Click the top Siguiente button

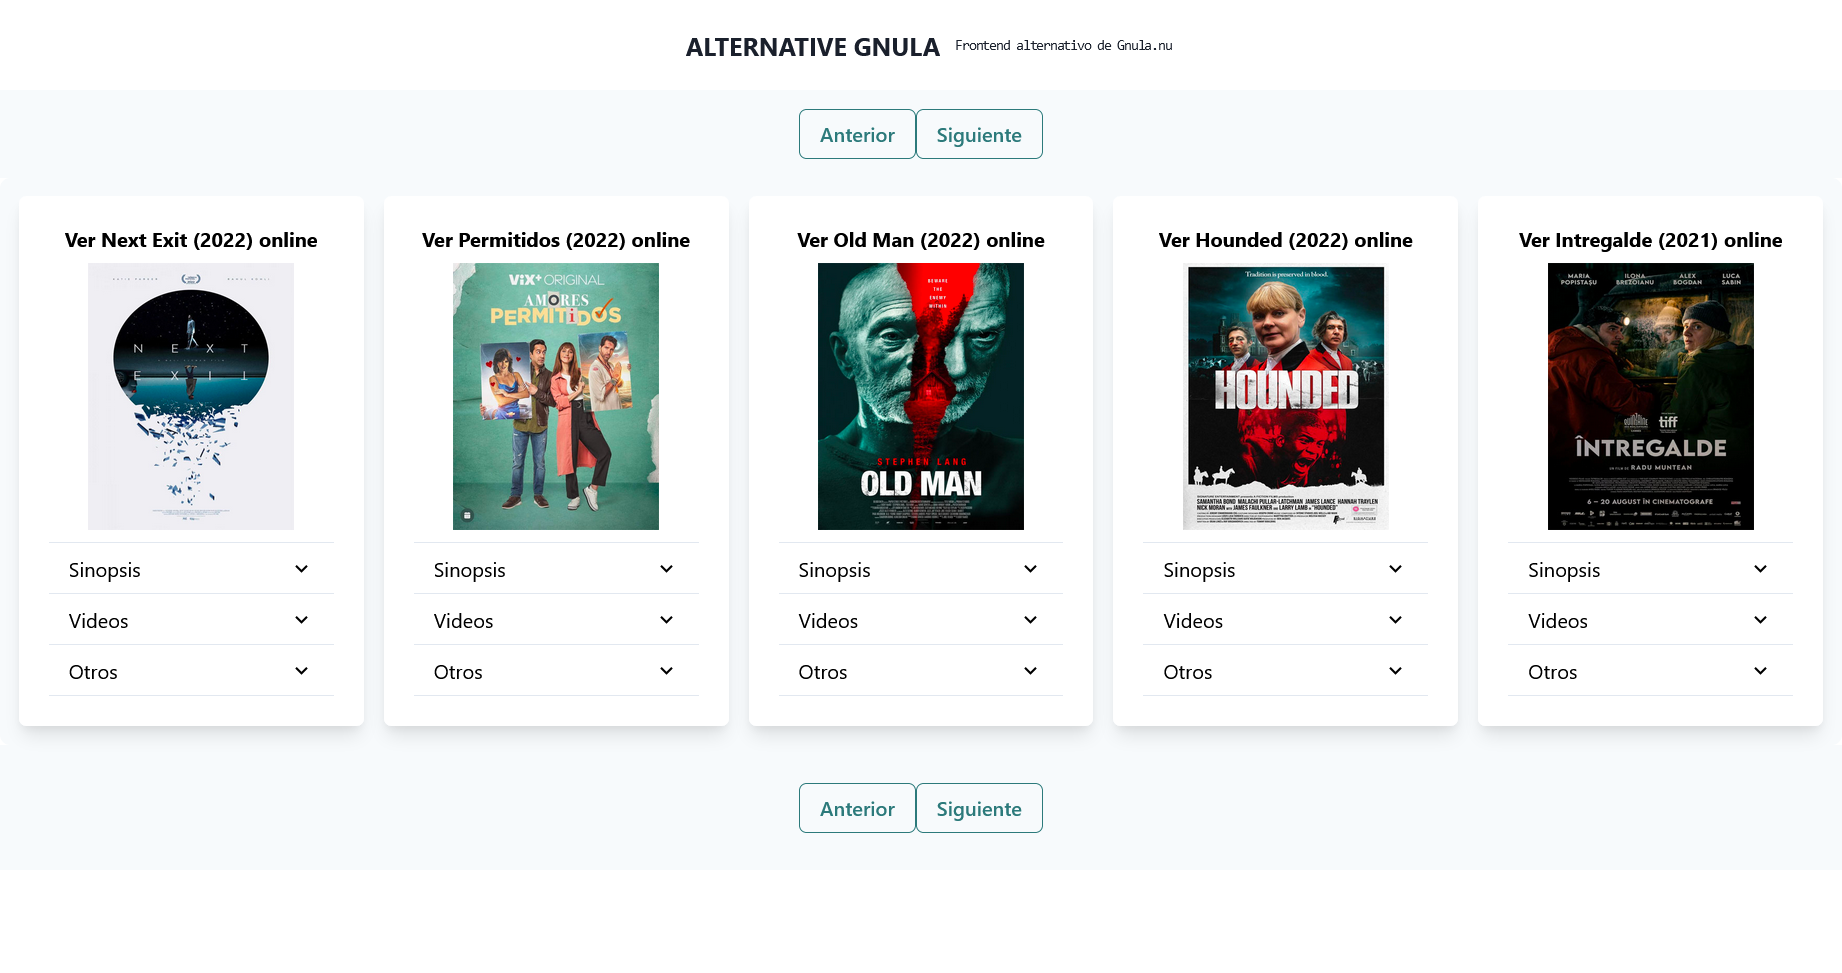point(979,134)
